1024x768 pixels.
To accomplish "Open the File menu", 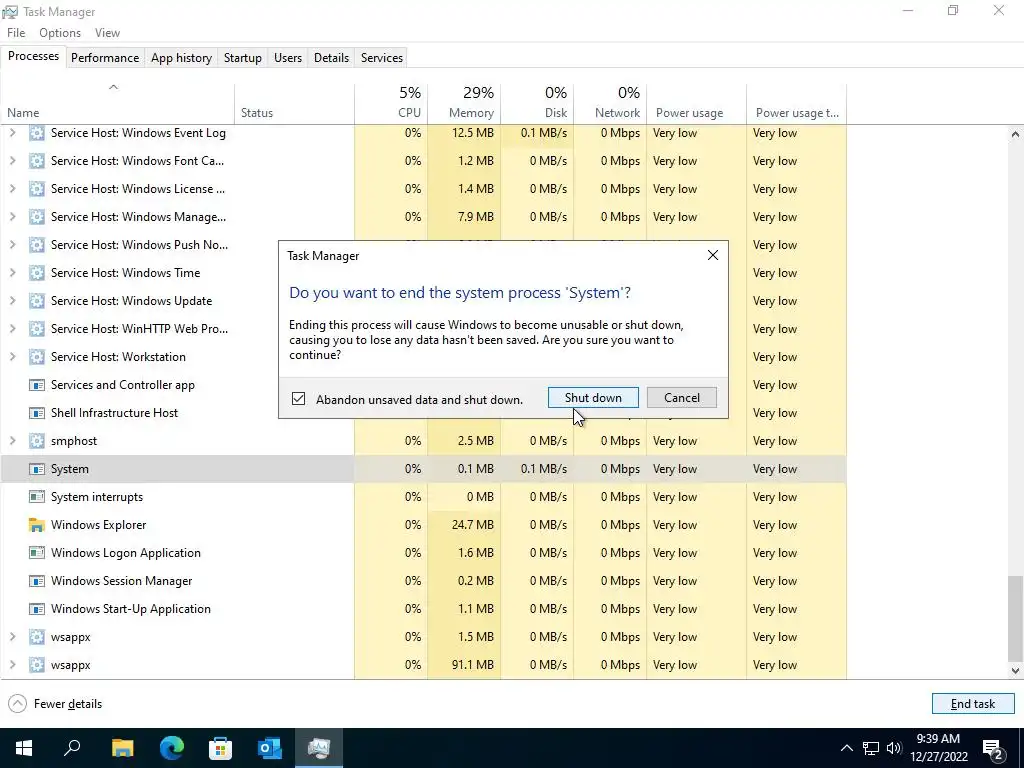I will coord(16,33).
